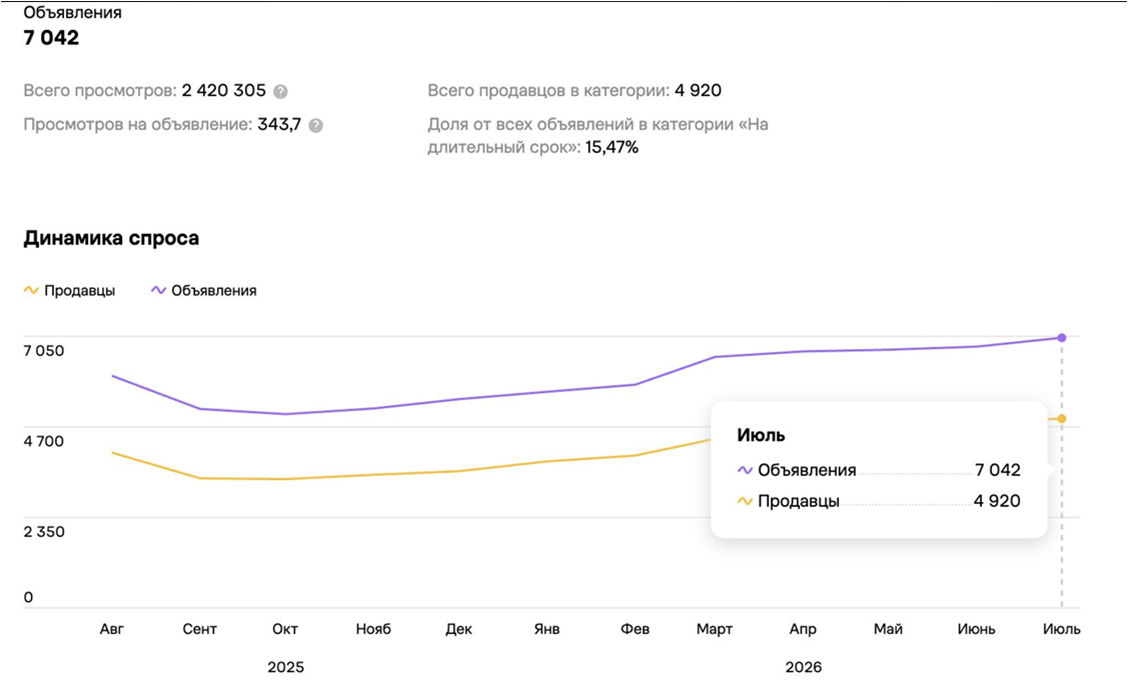Click purple data point for Июль
Image resolution: width=1128 pixels, height=690 pixels.
[x=1062, y=337]
